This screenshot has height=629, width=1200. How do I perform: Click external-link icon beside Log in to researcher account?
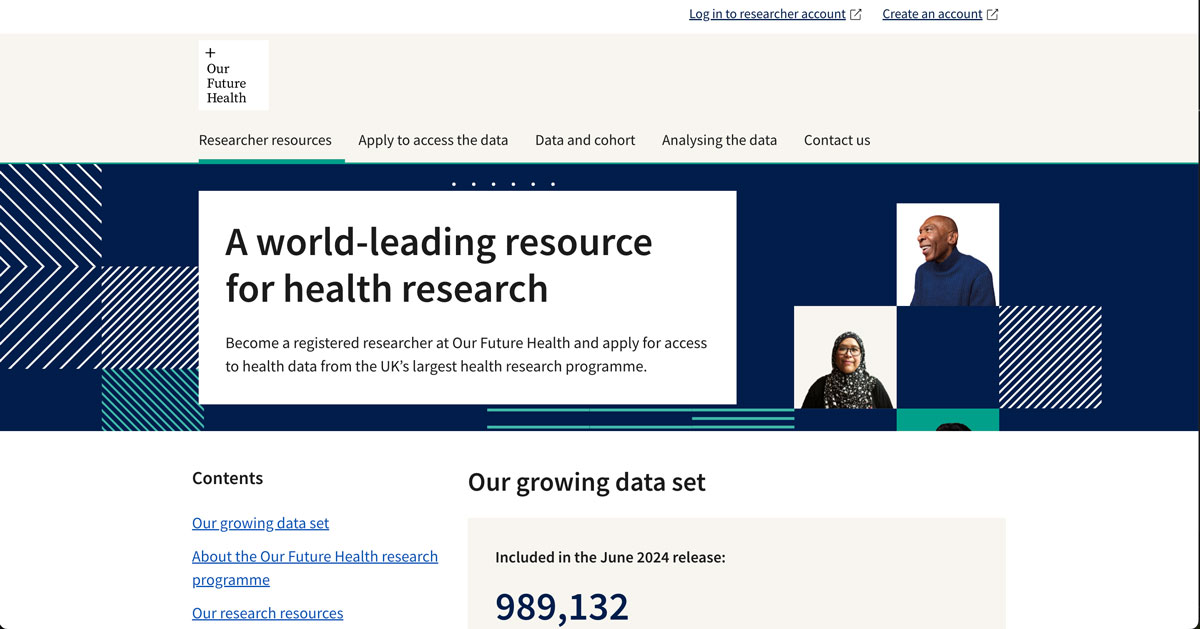856,14
